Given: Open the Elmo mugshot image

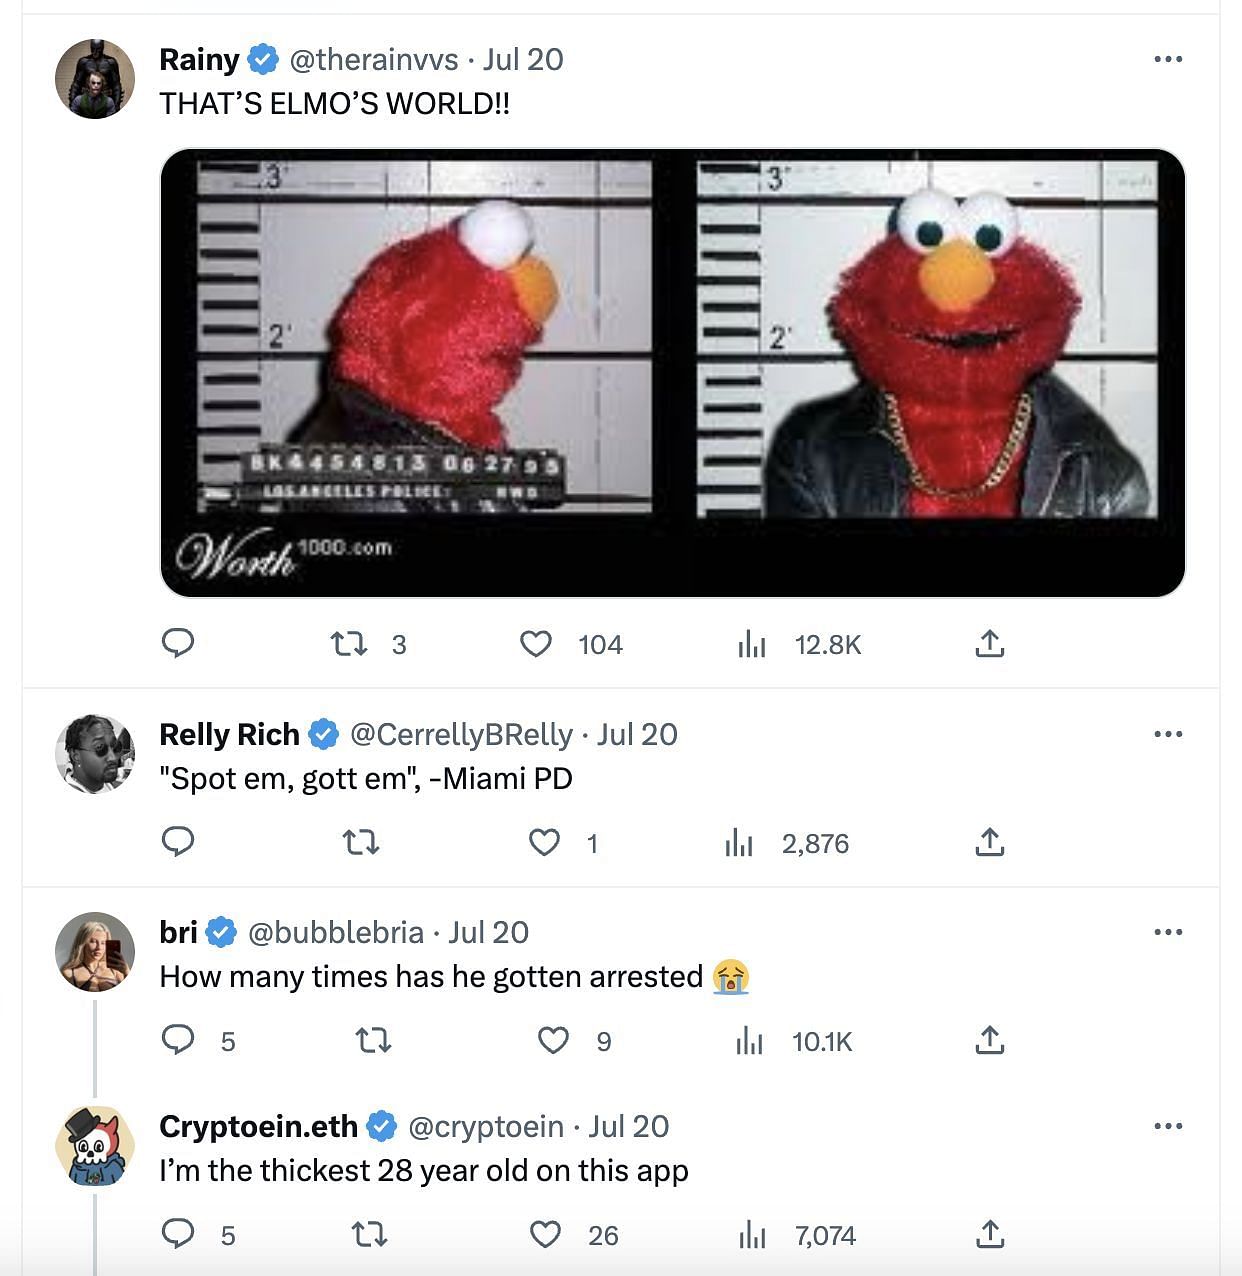Looking at the screenshot, I should pyautogui.click(x=673, y=373).
